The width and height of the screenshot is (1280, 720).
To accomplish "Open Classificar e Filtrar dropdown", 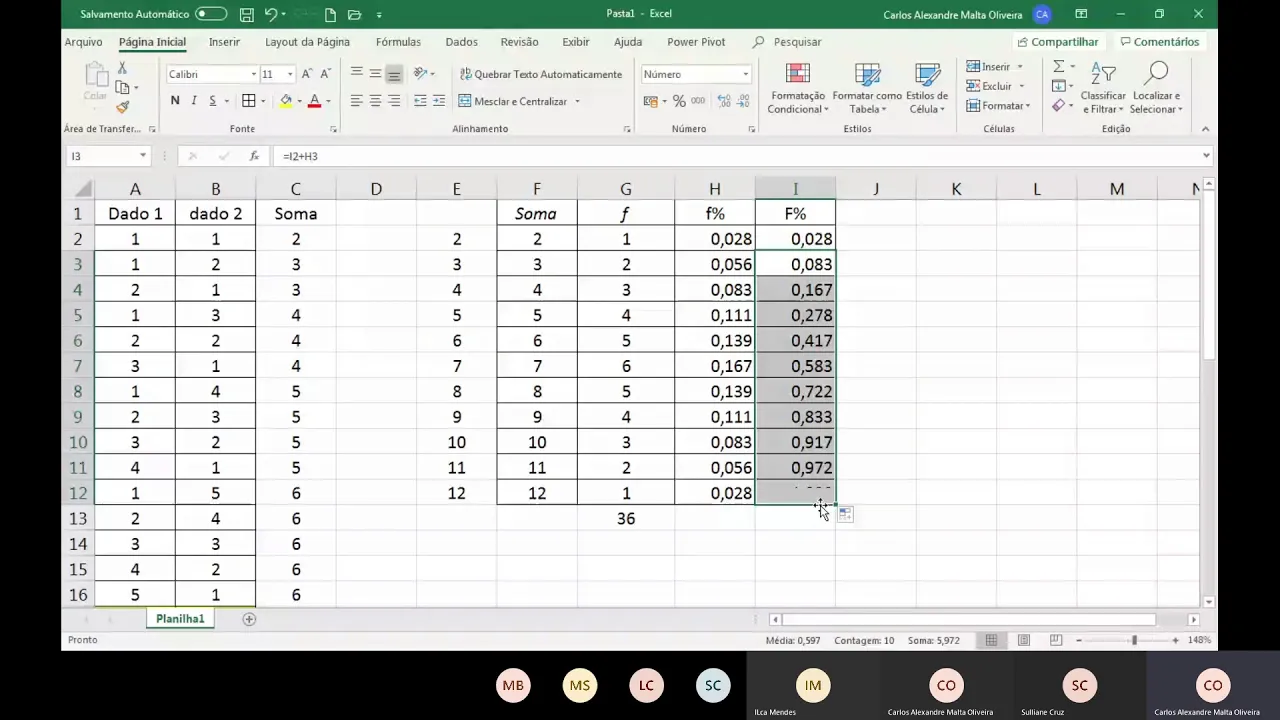I will [x=1103, y=88].
